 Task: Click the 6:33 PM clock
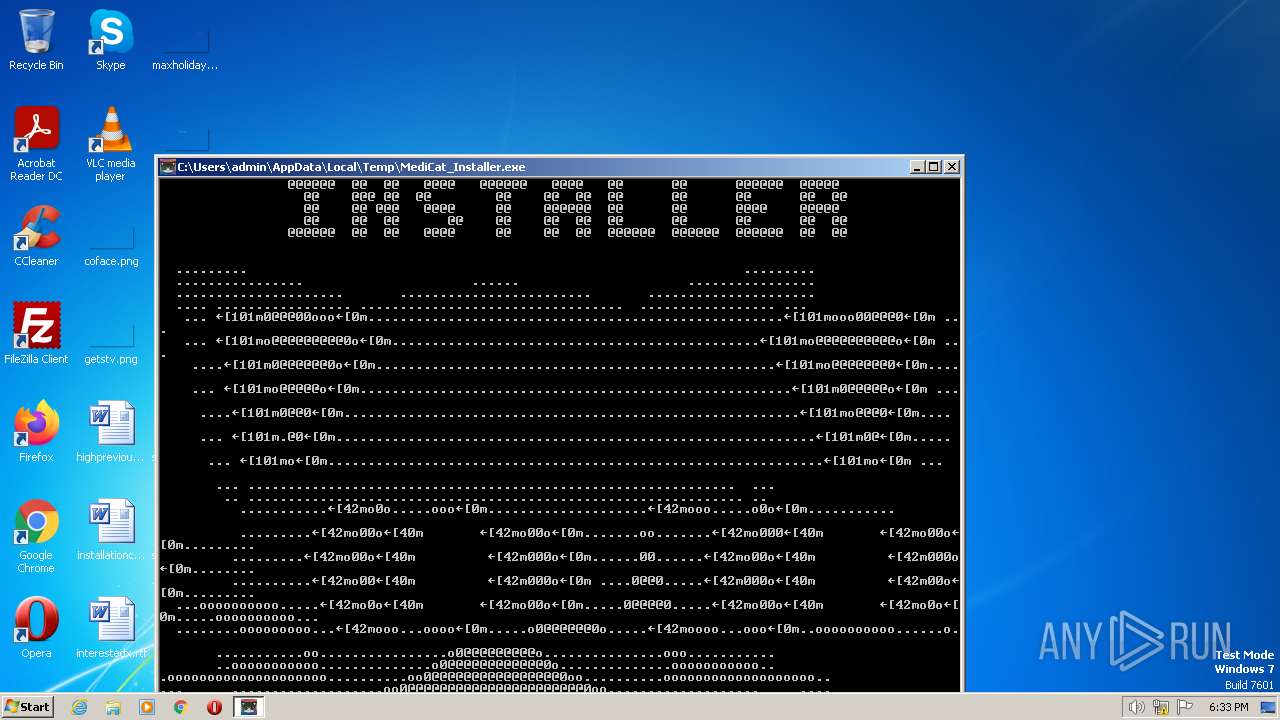(x=1228, y=707)
